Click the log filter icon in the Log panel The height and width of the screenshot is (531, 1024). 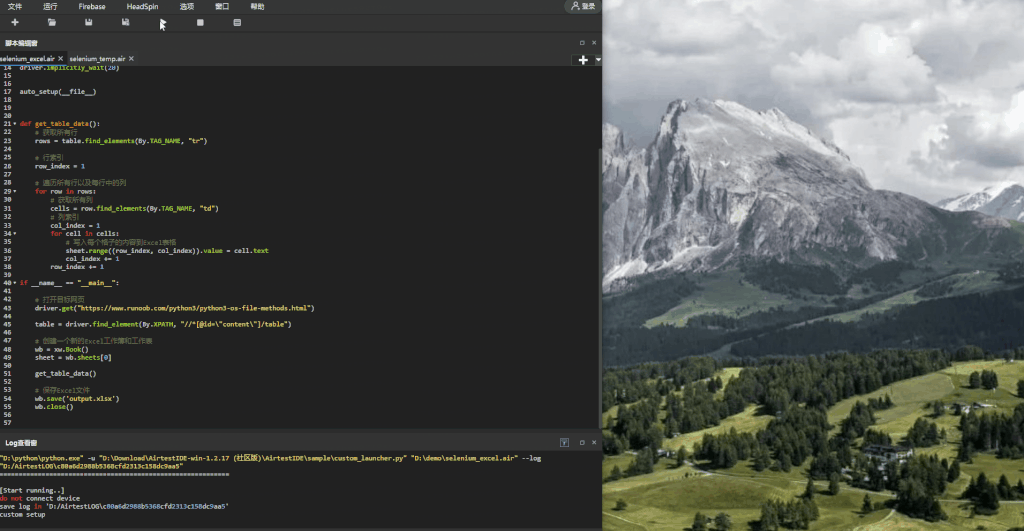click(564, 443)
